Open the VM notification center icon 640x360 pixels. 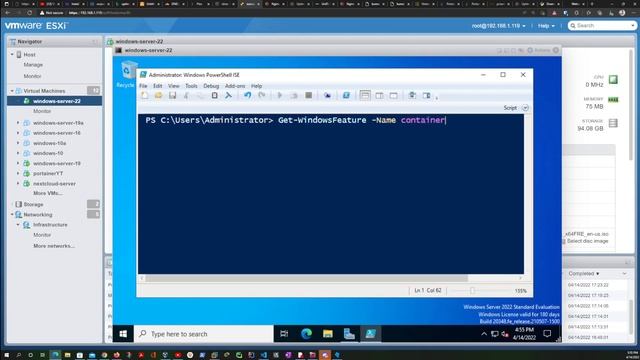point(547,334)
